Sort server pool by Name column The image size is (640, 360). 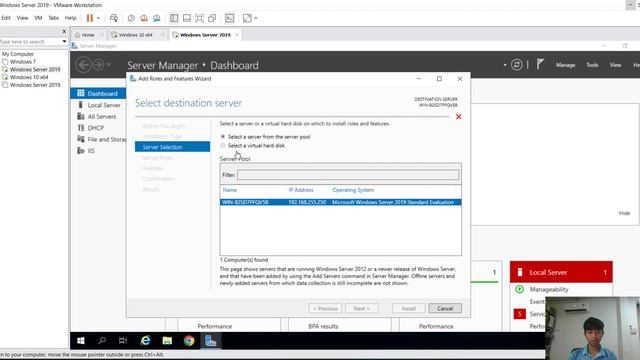230,190
